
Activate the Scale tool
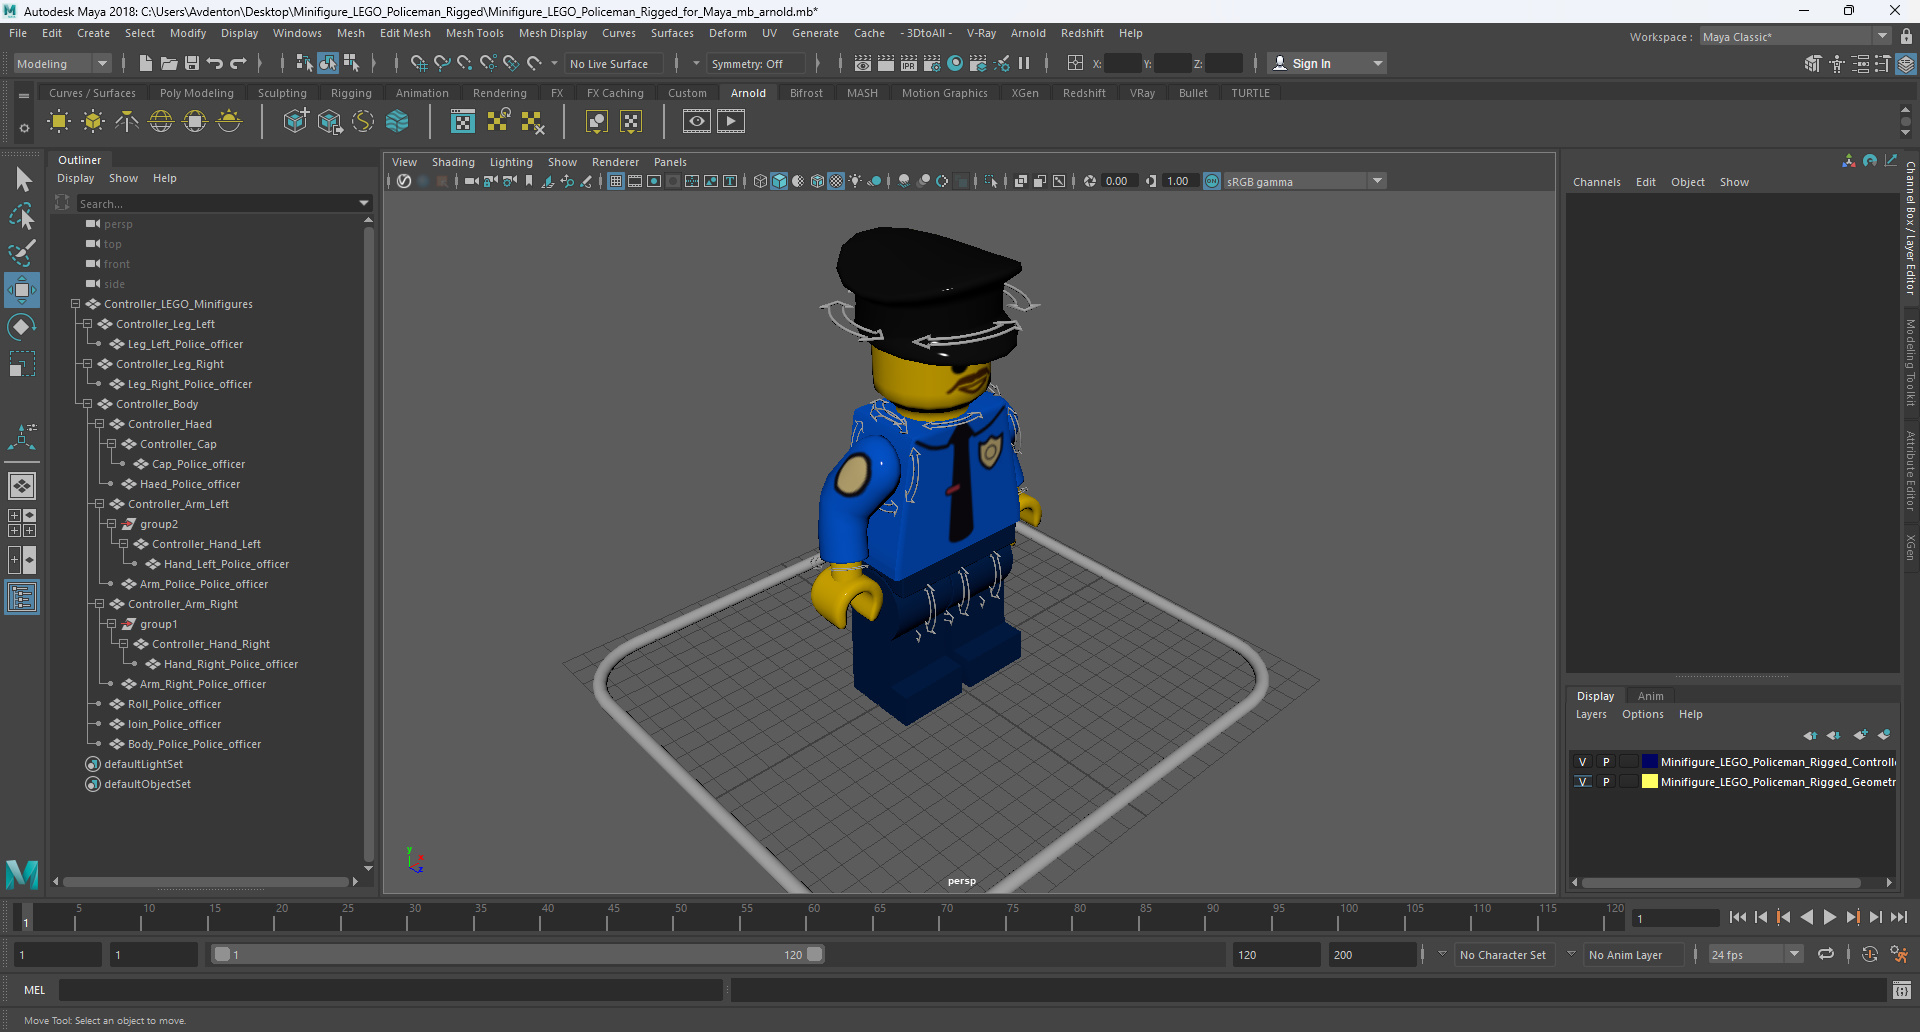click(x=22, y=364)
